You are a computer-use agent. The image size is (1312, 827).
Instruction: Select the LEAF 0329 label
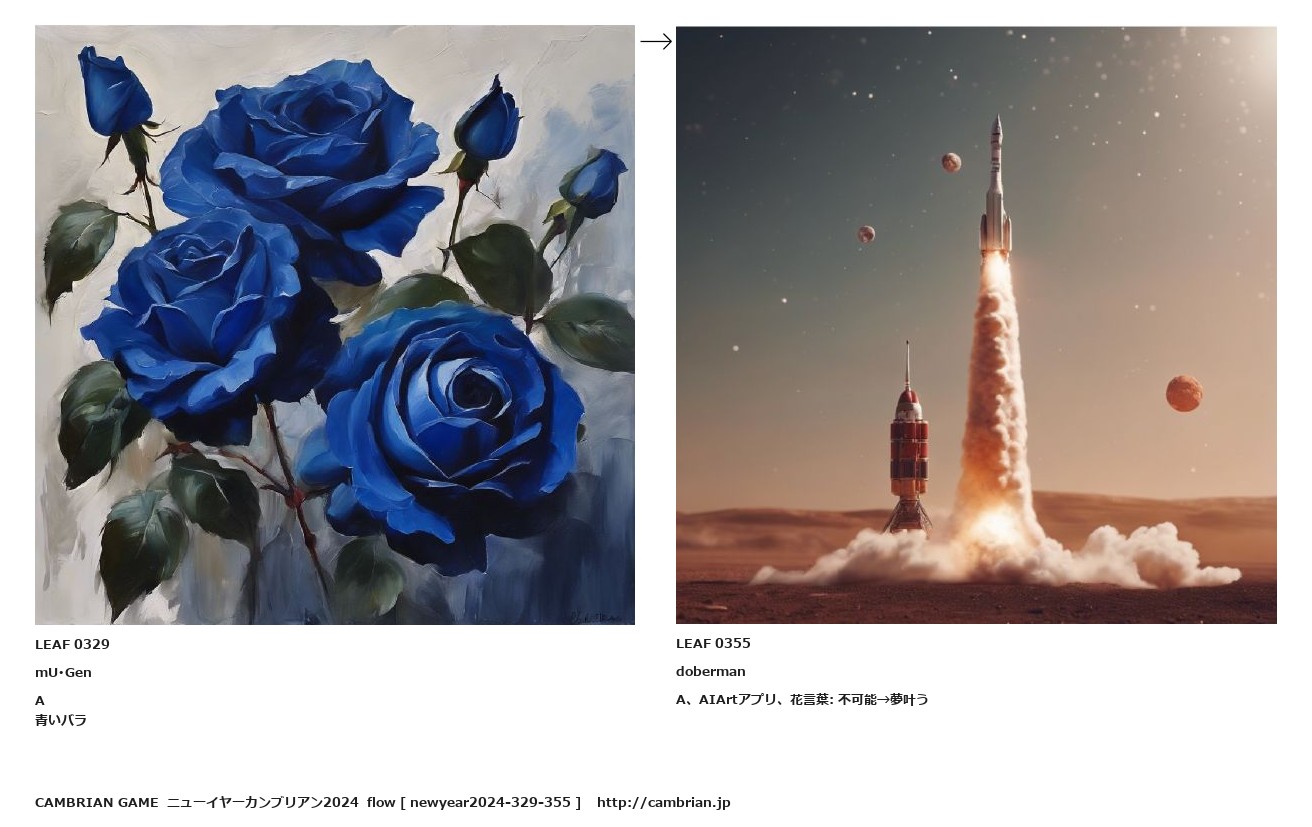pos(72,644)
